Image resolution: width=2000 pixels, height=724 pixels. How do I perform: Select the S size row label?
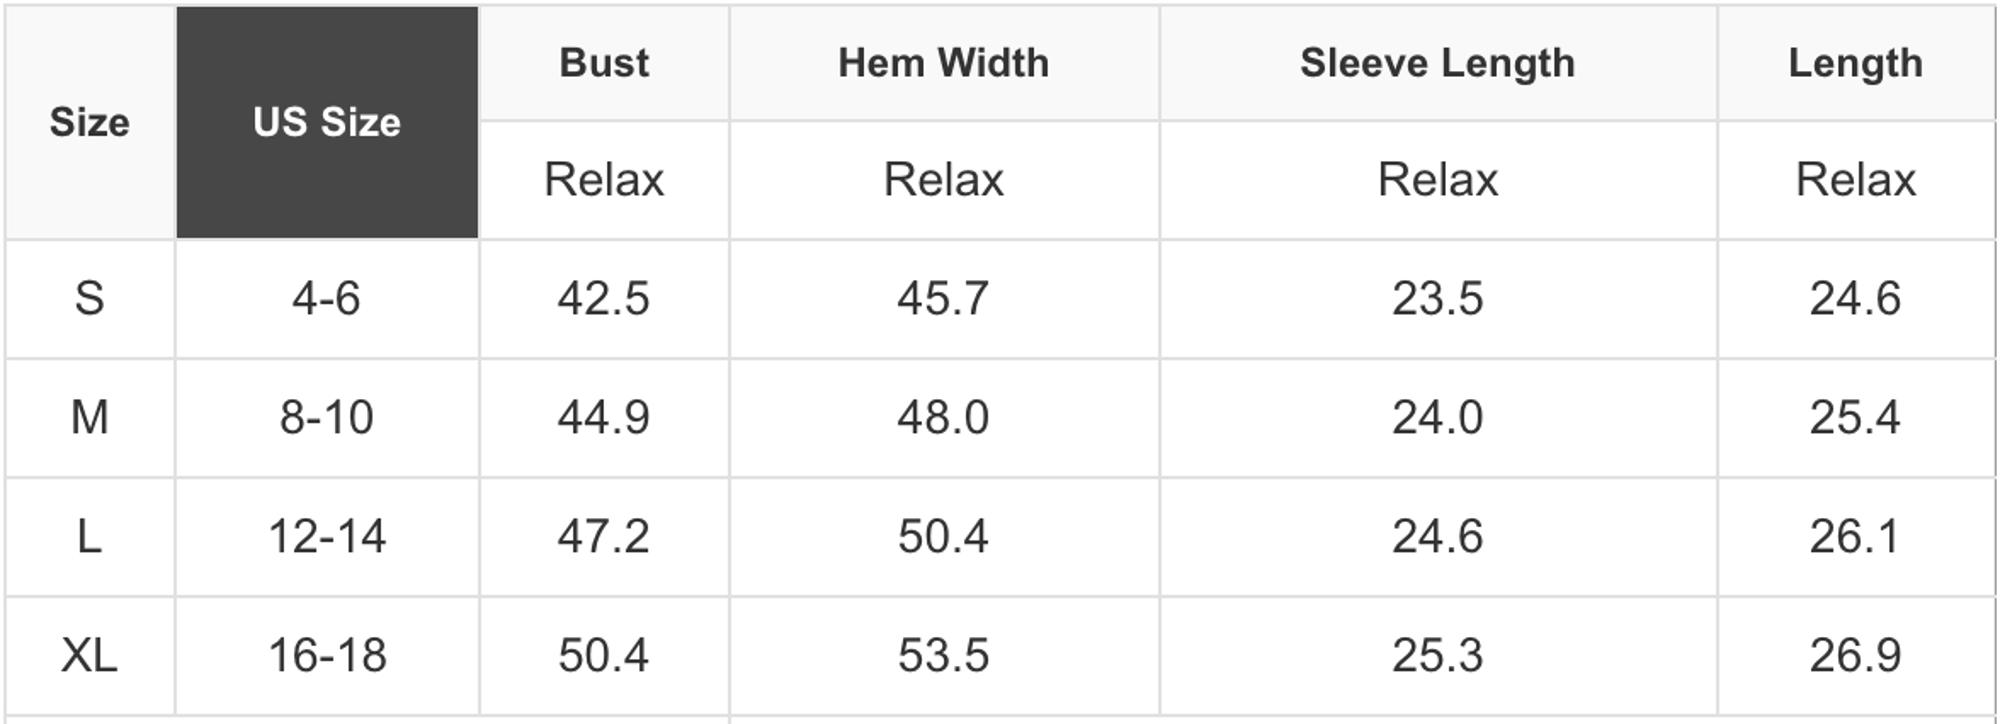[90, 298]
